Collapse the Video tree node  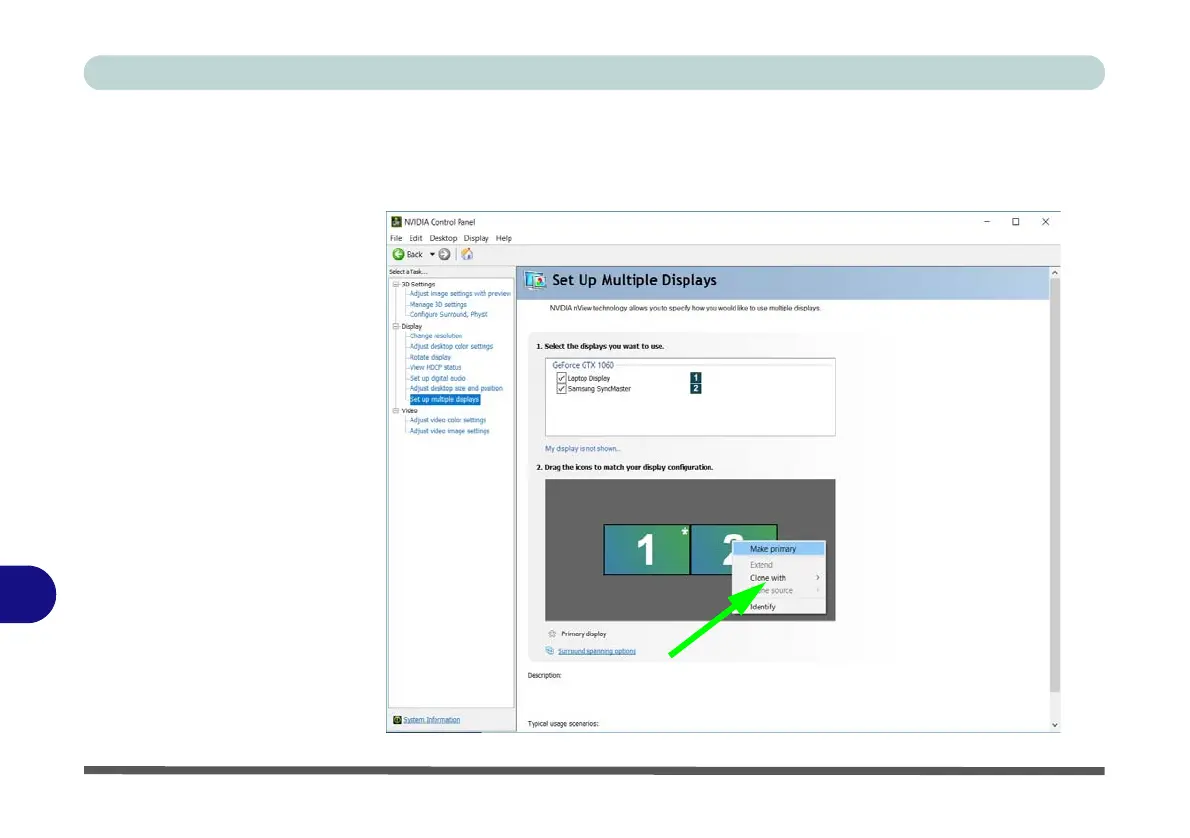click(395, 411)
